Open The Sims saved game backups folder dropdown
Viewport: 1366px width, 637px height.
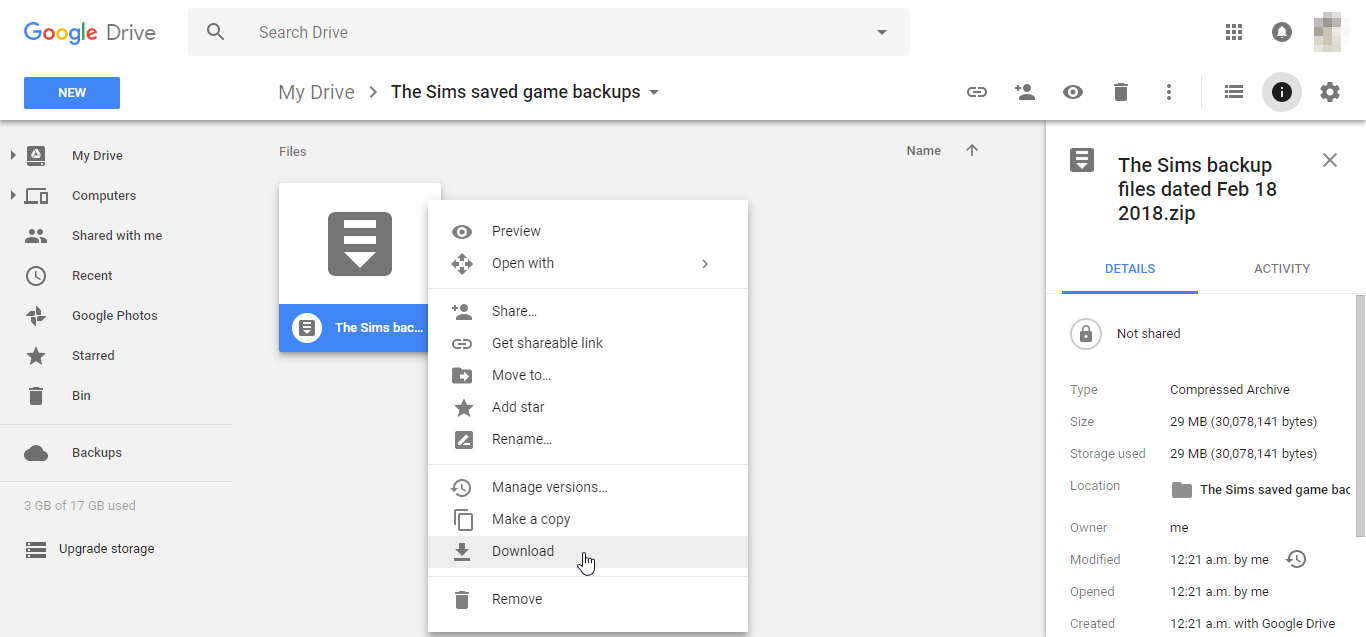[x=654, y=92]
